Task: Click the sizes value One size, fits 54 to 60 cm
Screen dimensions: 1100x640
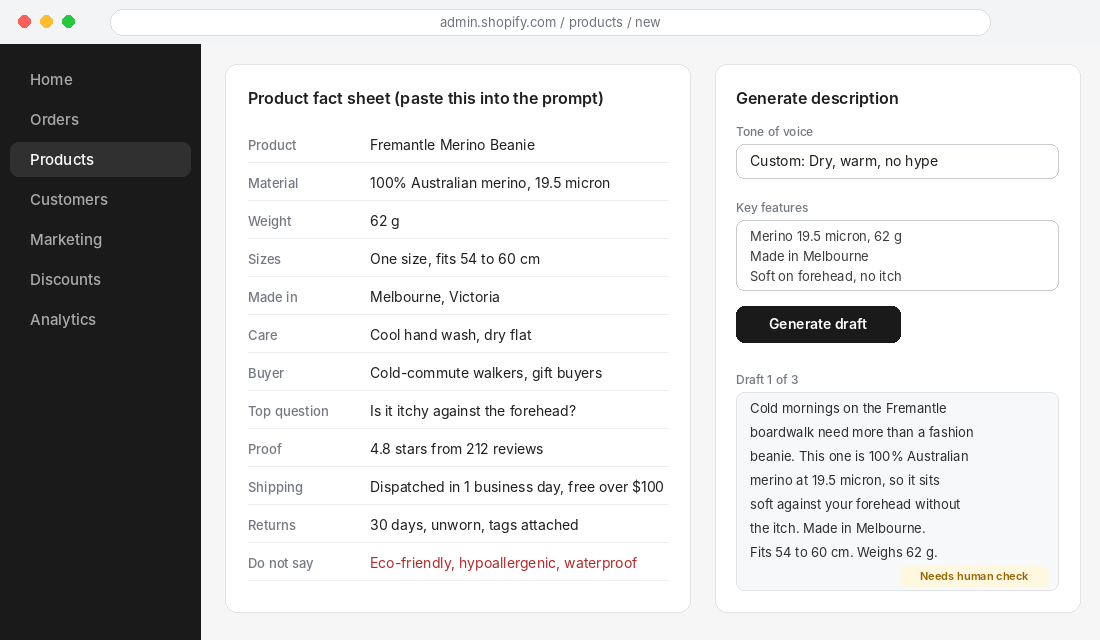Action: pos(455,259)
